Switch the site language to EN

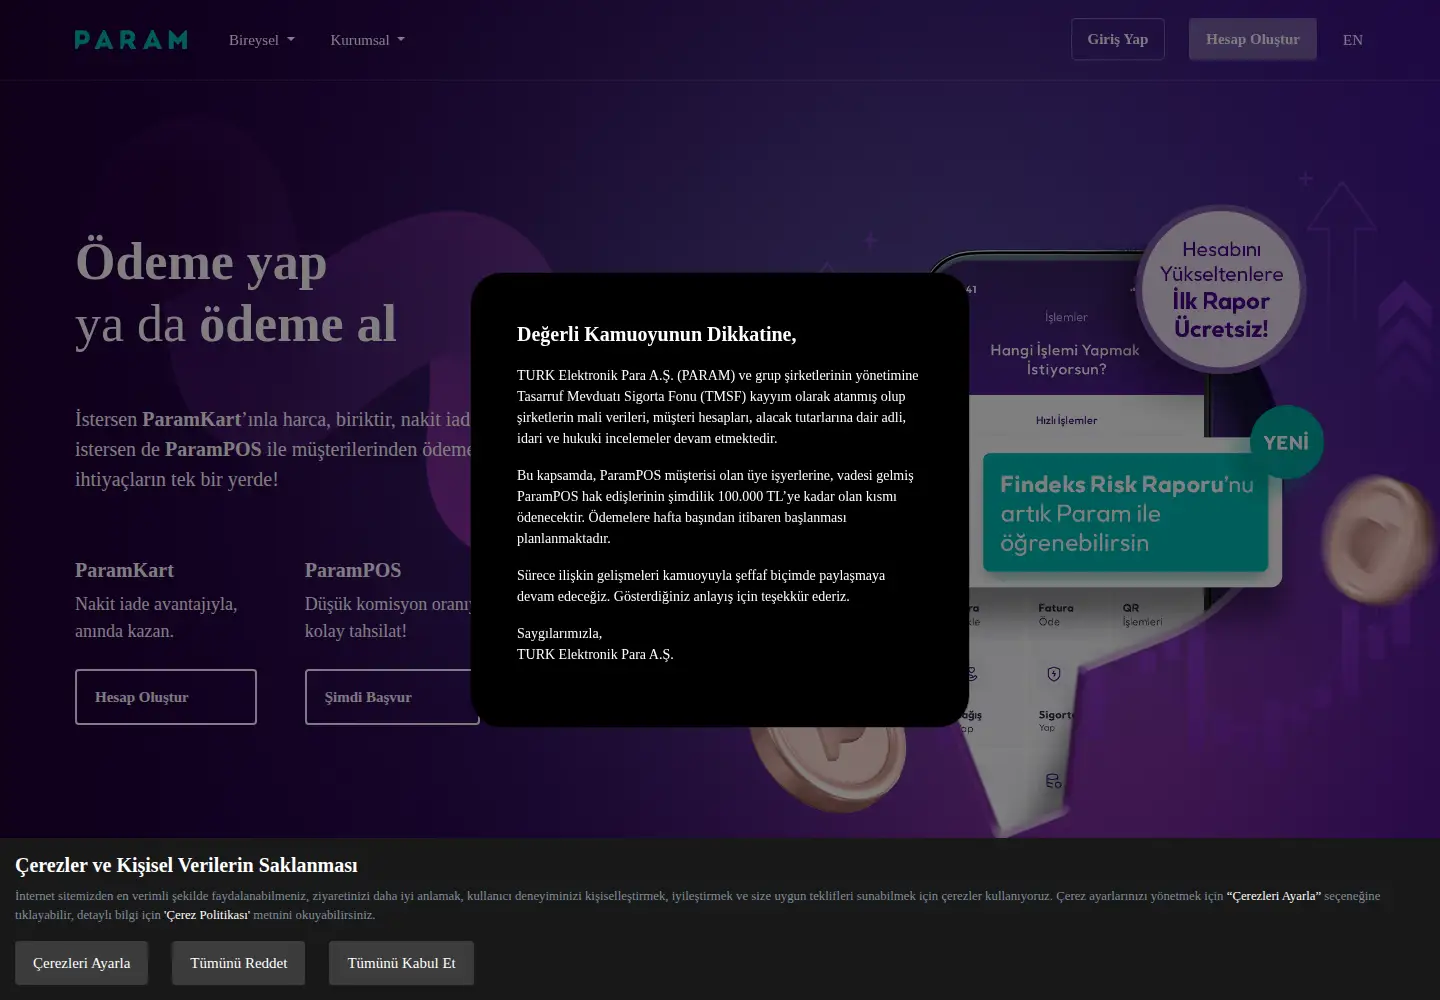click(1353, 40)
